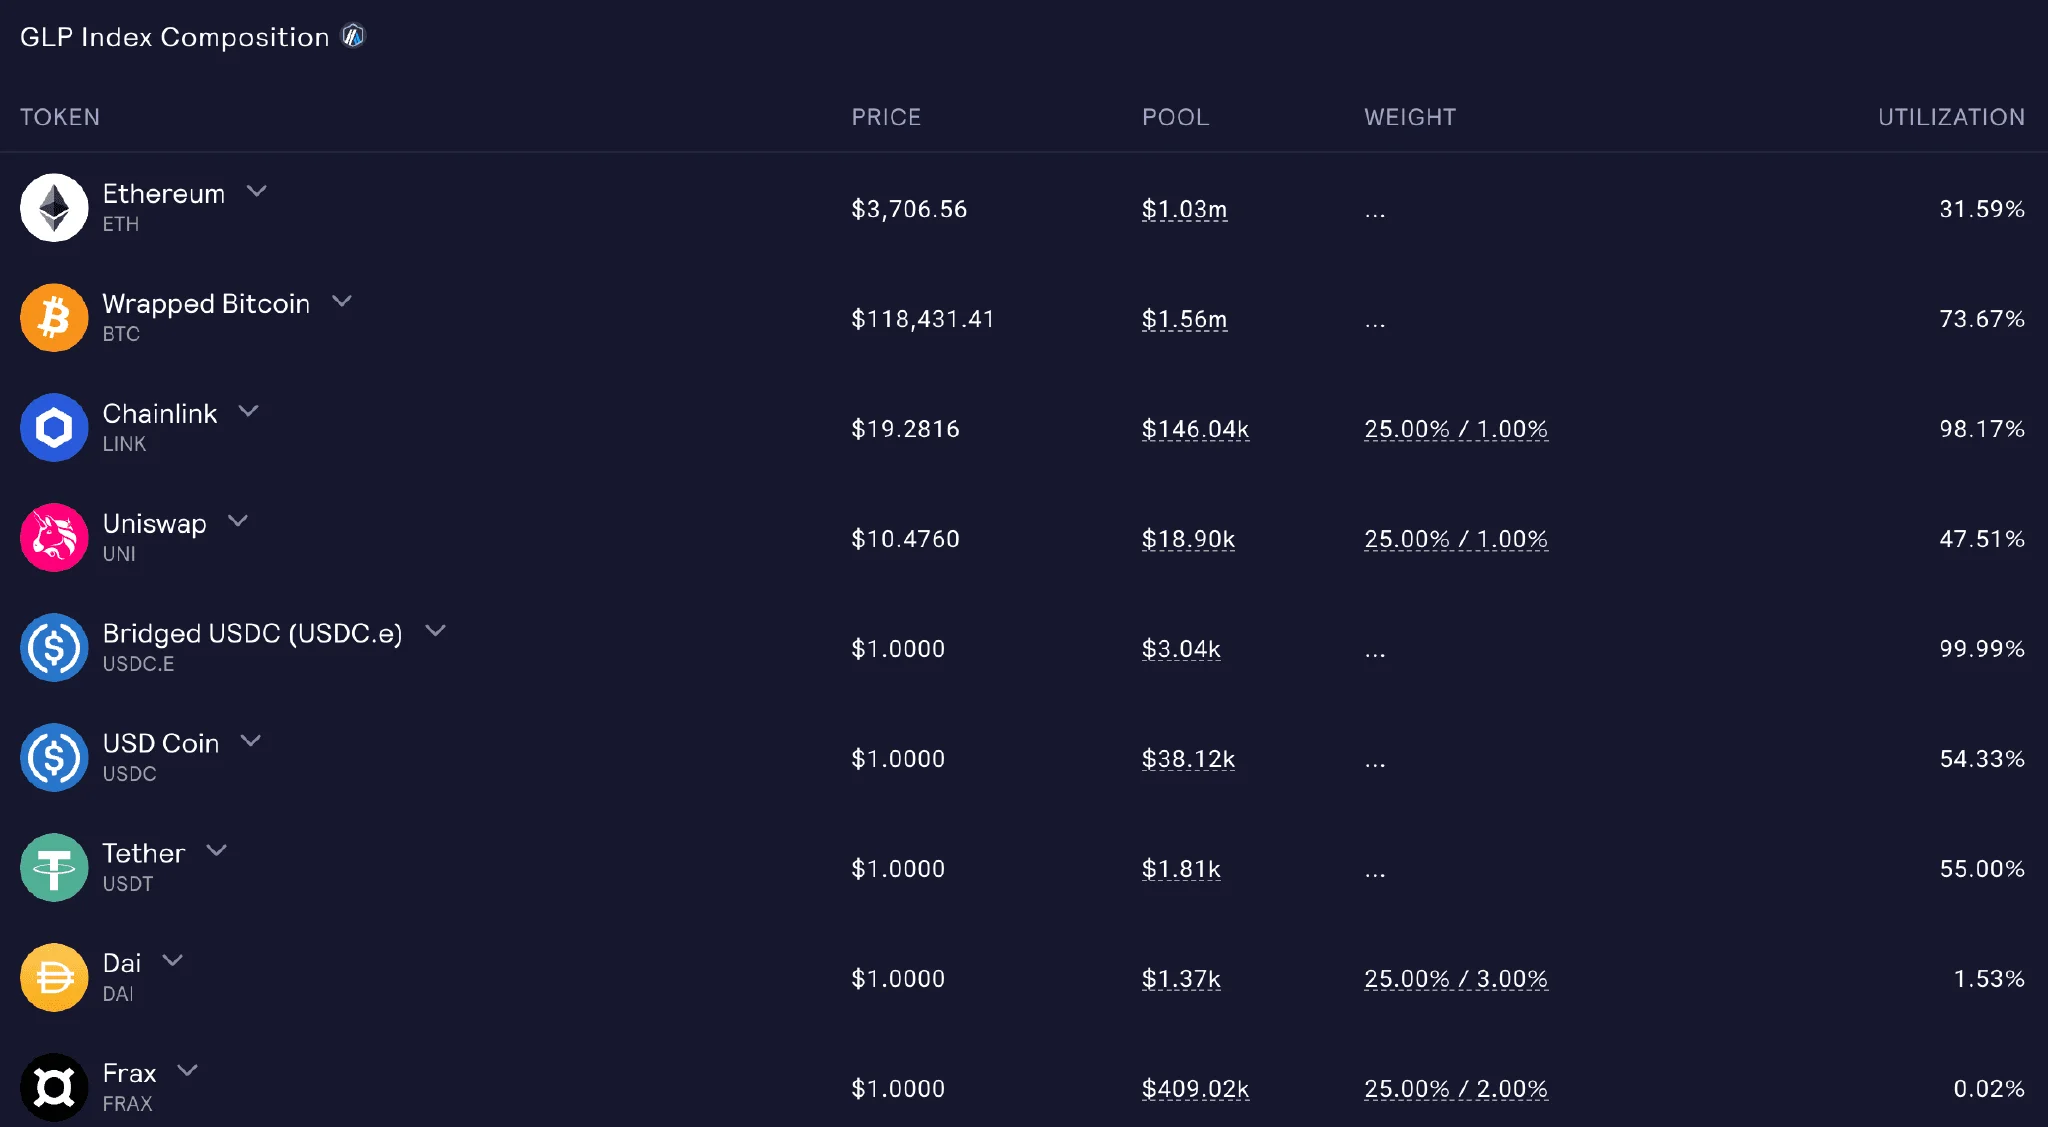The width and height of the screenshot is (2048, 1127).
Task: Open the Uniswap dropdown arrow
Action: (x=238, y=521)
